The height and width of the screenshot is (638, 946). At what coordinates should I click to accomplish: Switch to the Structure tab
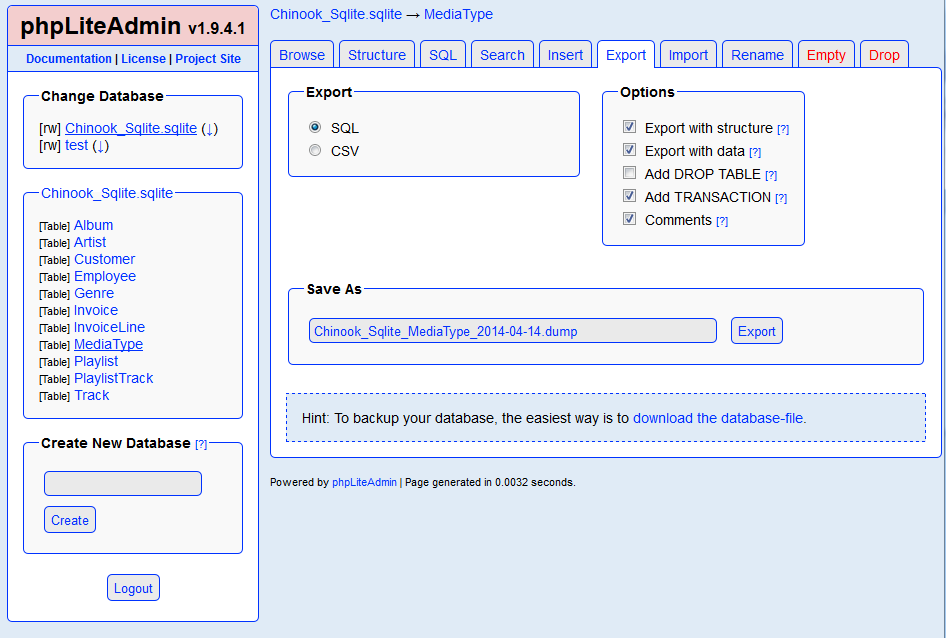click(x=377, y=55)
